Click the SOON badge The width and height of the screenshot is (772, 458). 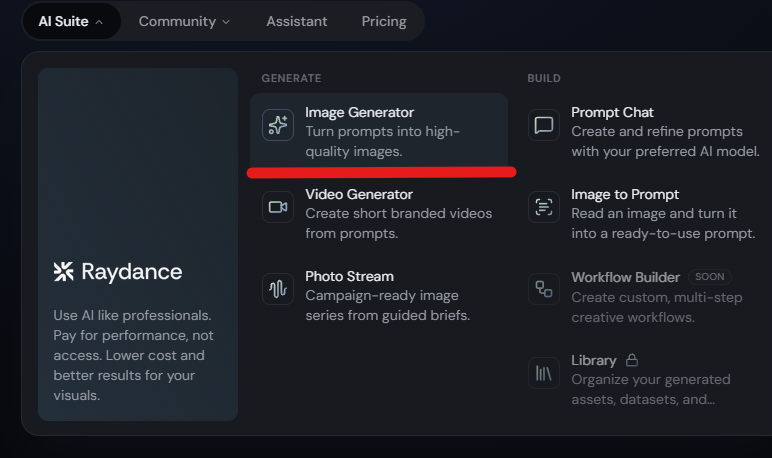709,277
